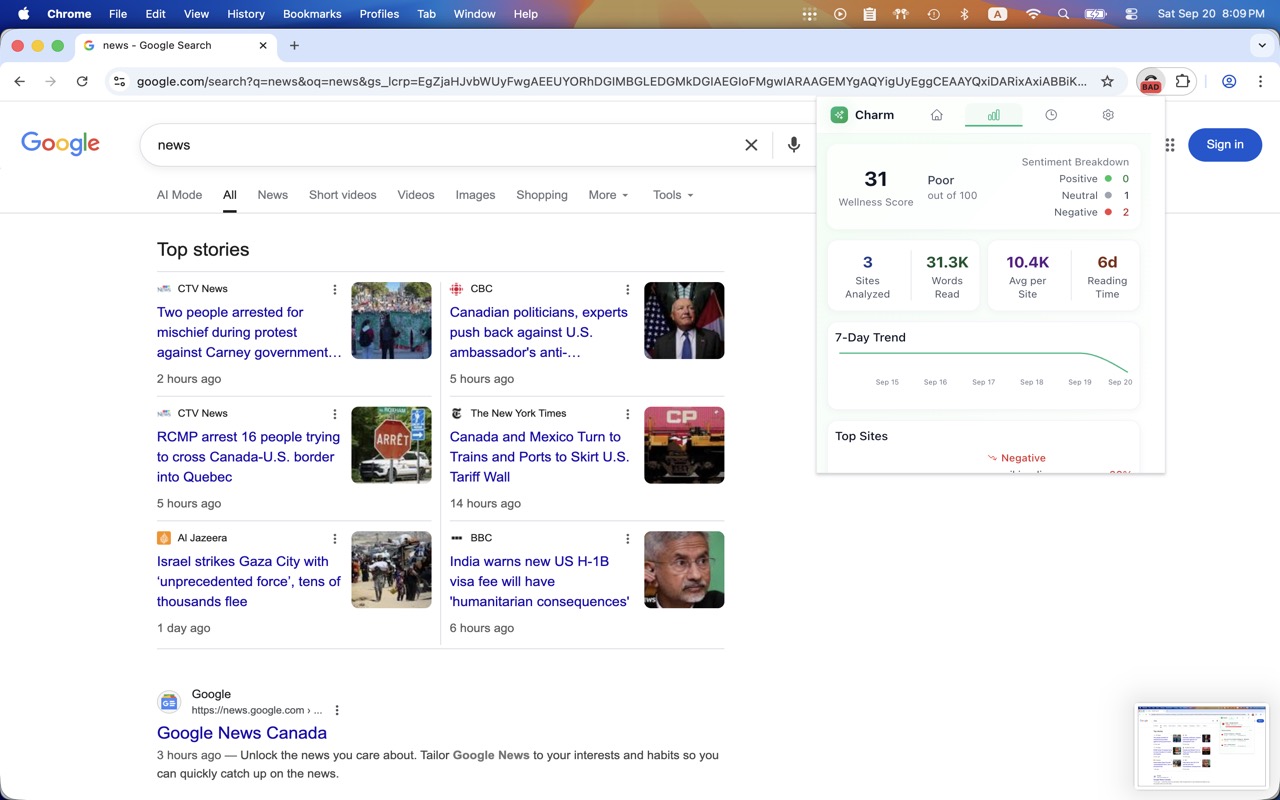The image size is (1280, 800).
Task: Open Charm settings gear
Action: 1108,115
